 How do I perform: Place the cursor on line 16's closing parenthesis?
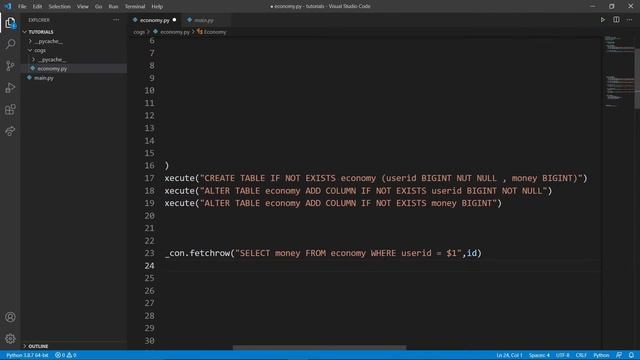tap(167, 165)
